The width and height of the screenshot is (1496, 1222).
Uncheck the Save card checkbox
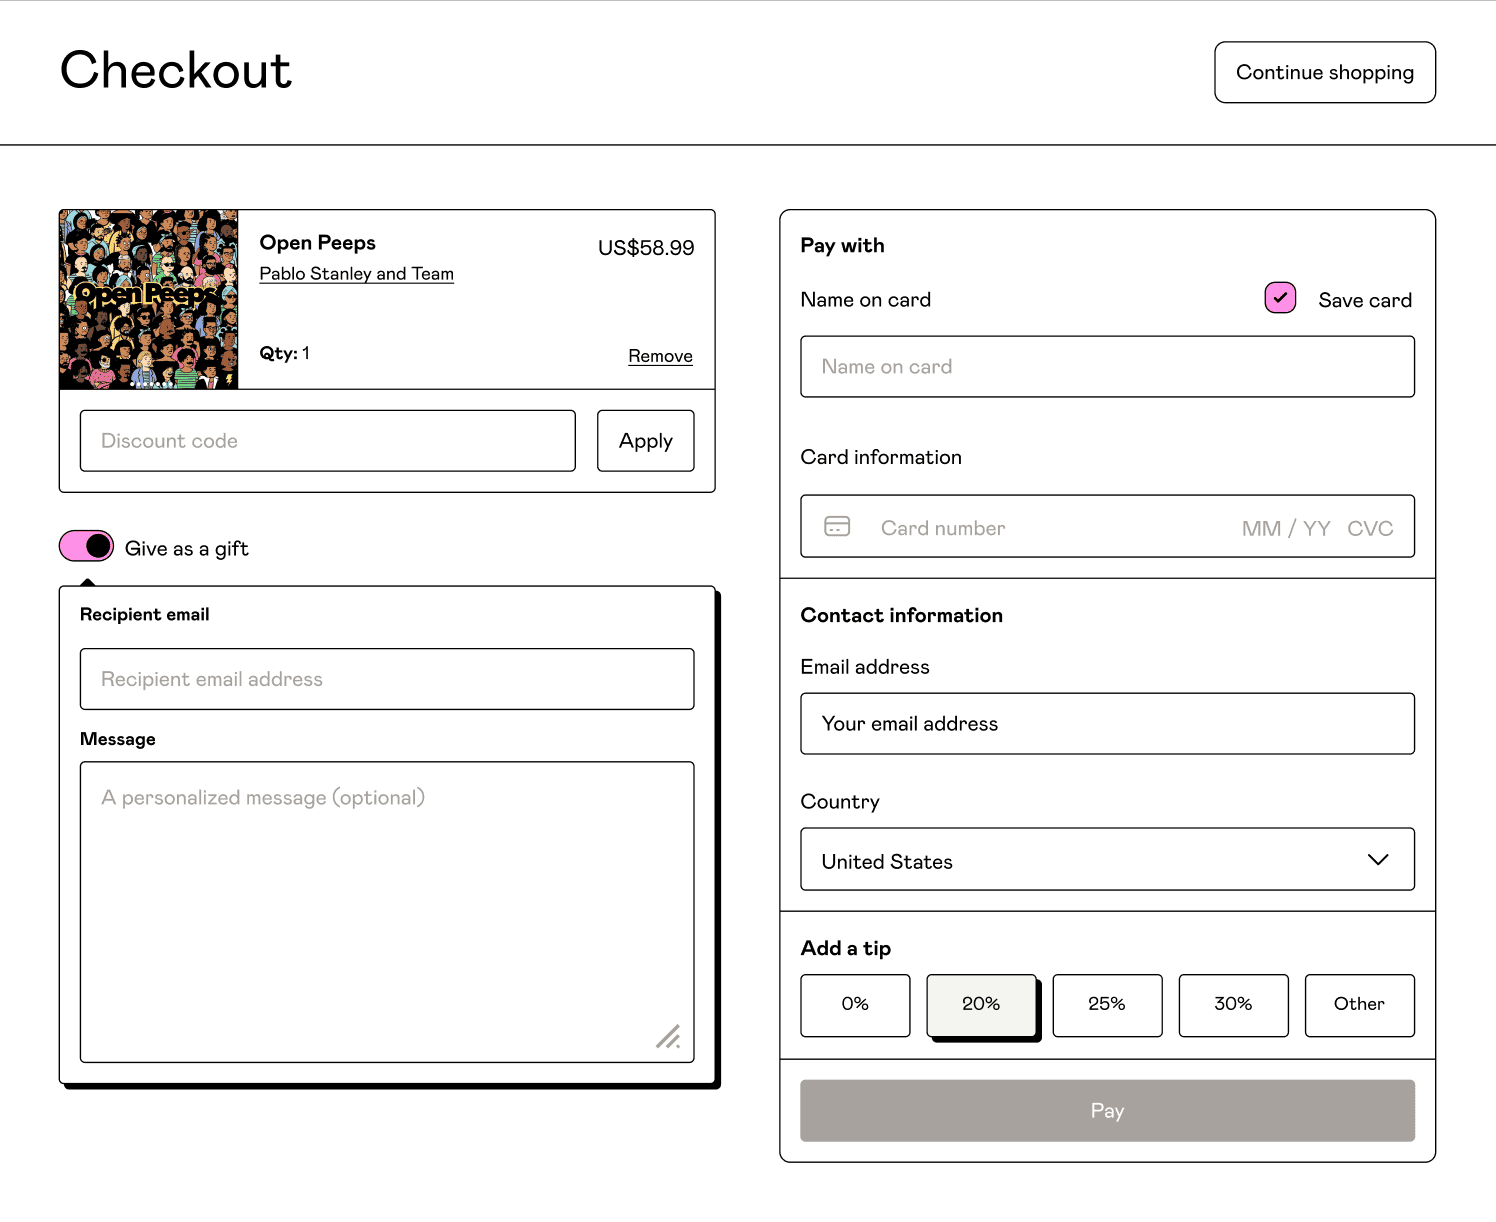(1280, 298)
